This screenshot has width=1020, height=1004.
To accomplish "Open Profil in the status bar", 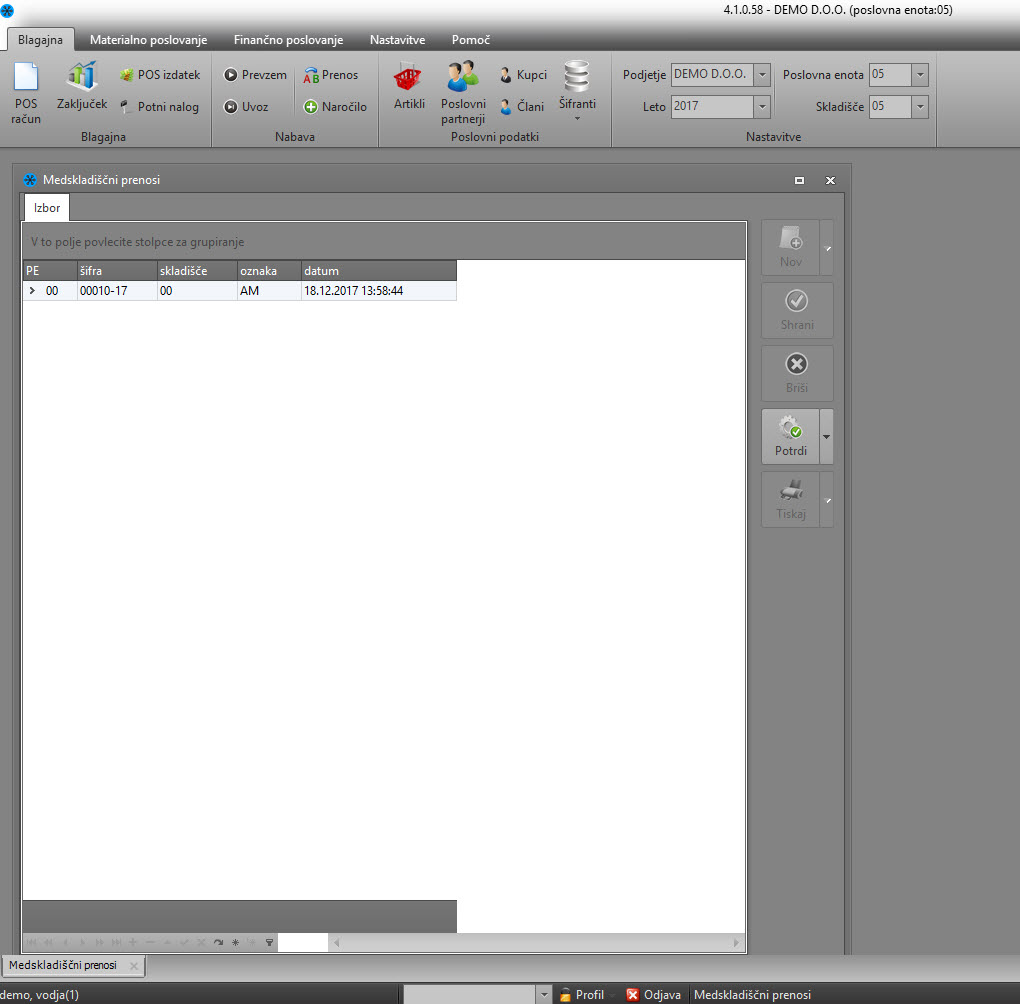I will coord(582,994).
